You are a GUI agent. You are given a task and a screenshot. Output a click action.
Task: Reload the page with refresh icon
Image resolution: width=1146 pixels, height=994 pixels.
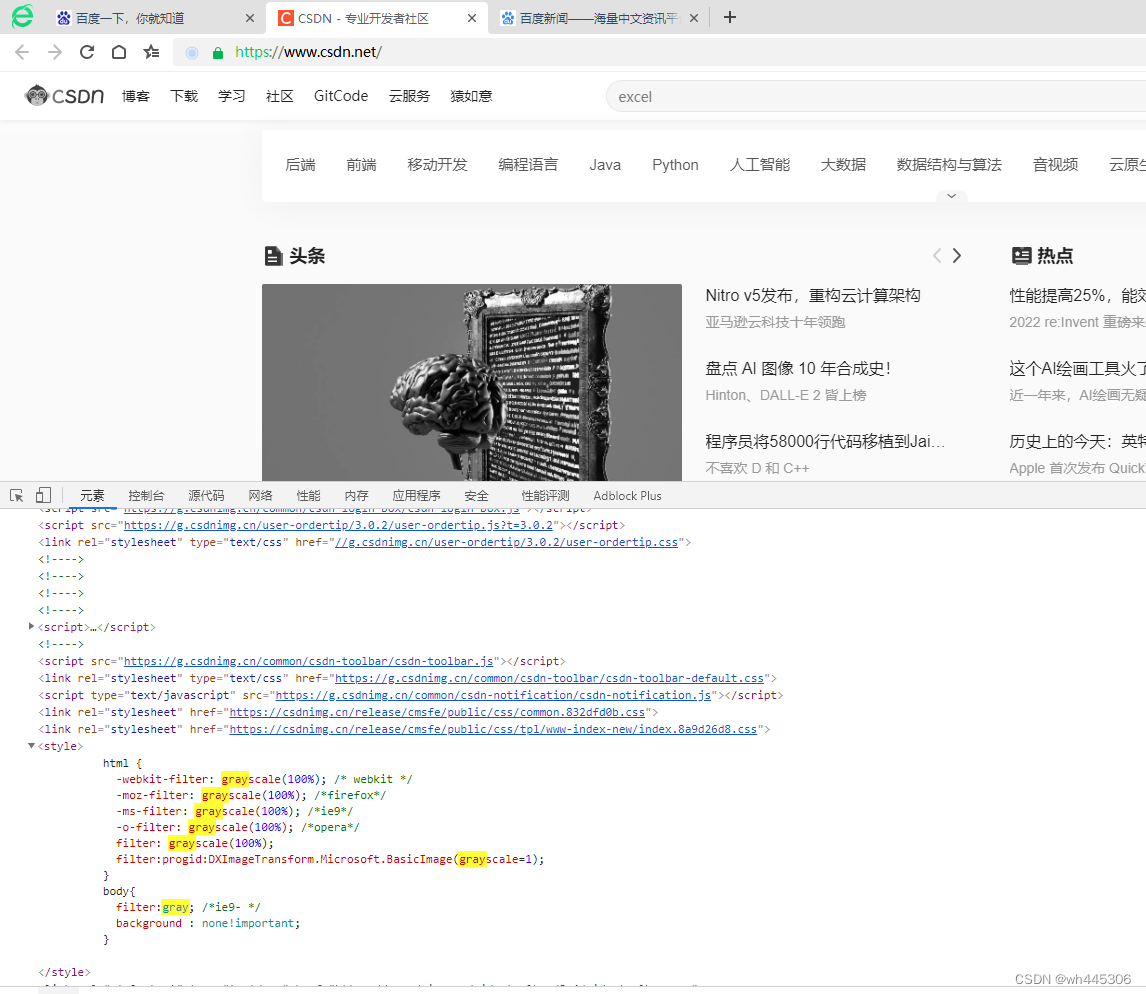click(87, 52)
